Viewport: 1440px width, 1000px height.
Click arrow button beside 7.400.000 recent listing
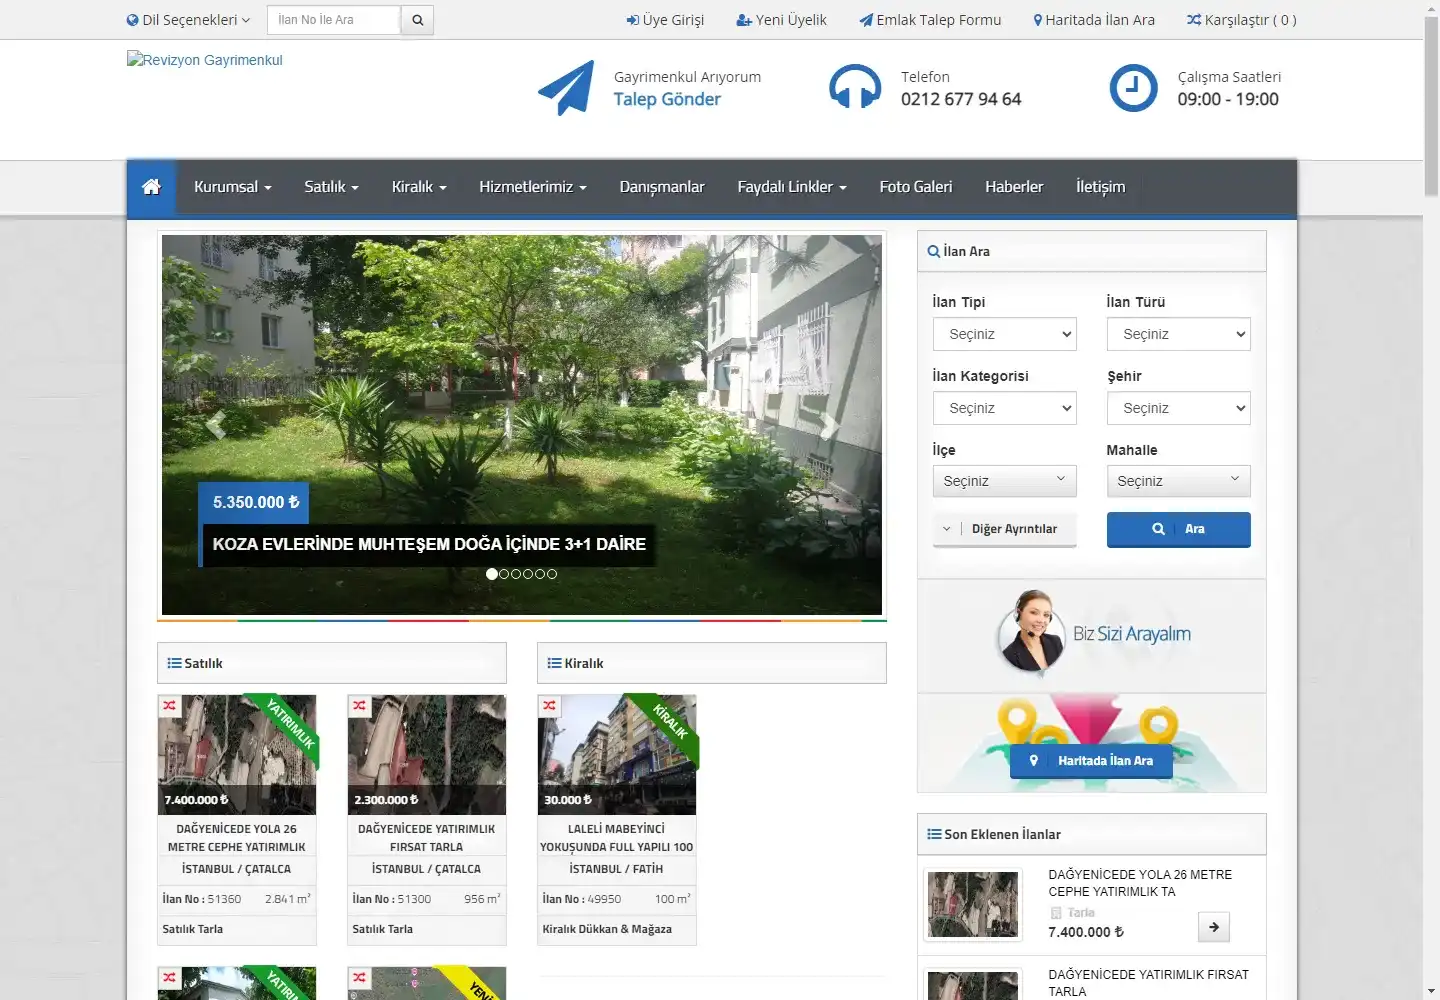[x=1214, y=927]
